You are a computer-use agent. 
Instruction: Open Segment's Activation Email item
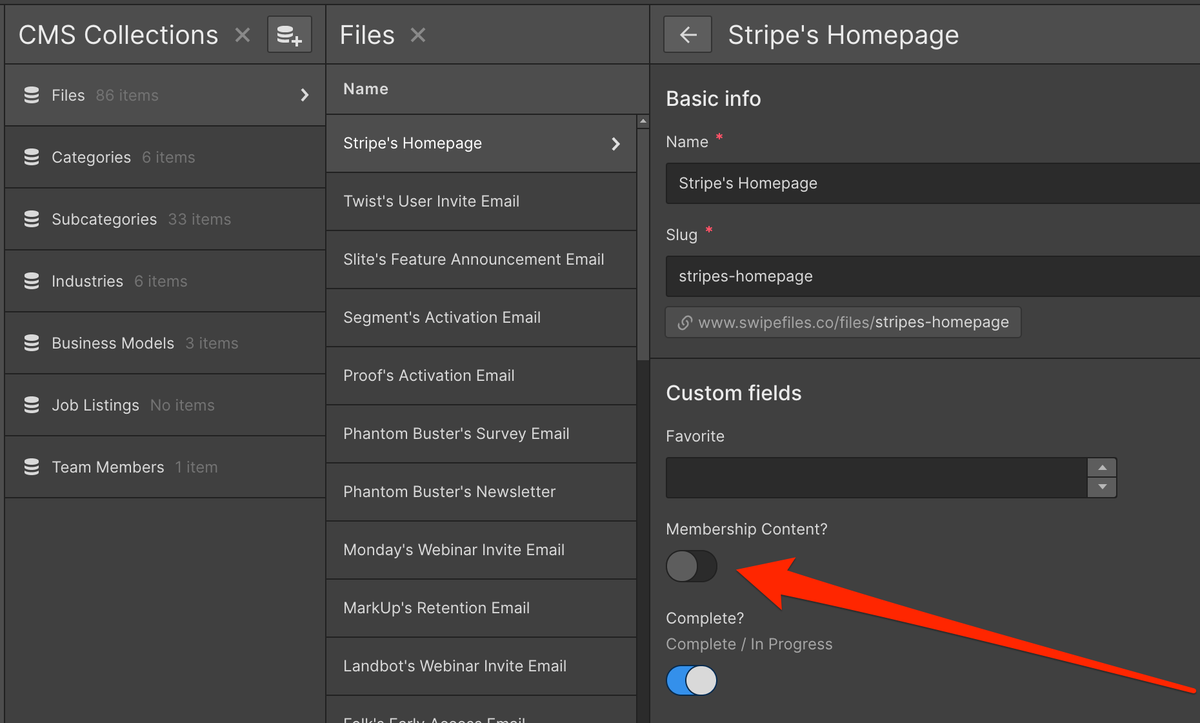pyautogui.click(x=481, y=318)
